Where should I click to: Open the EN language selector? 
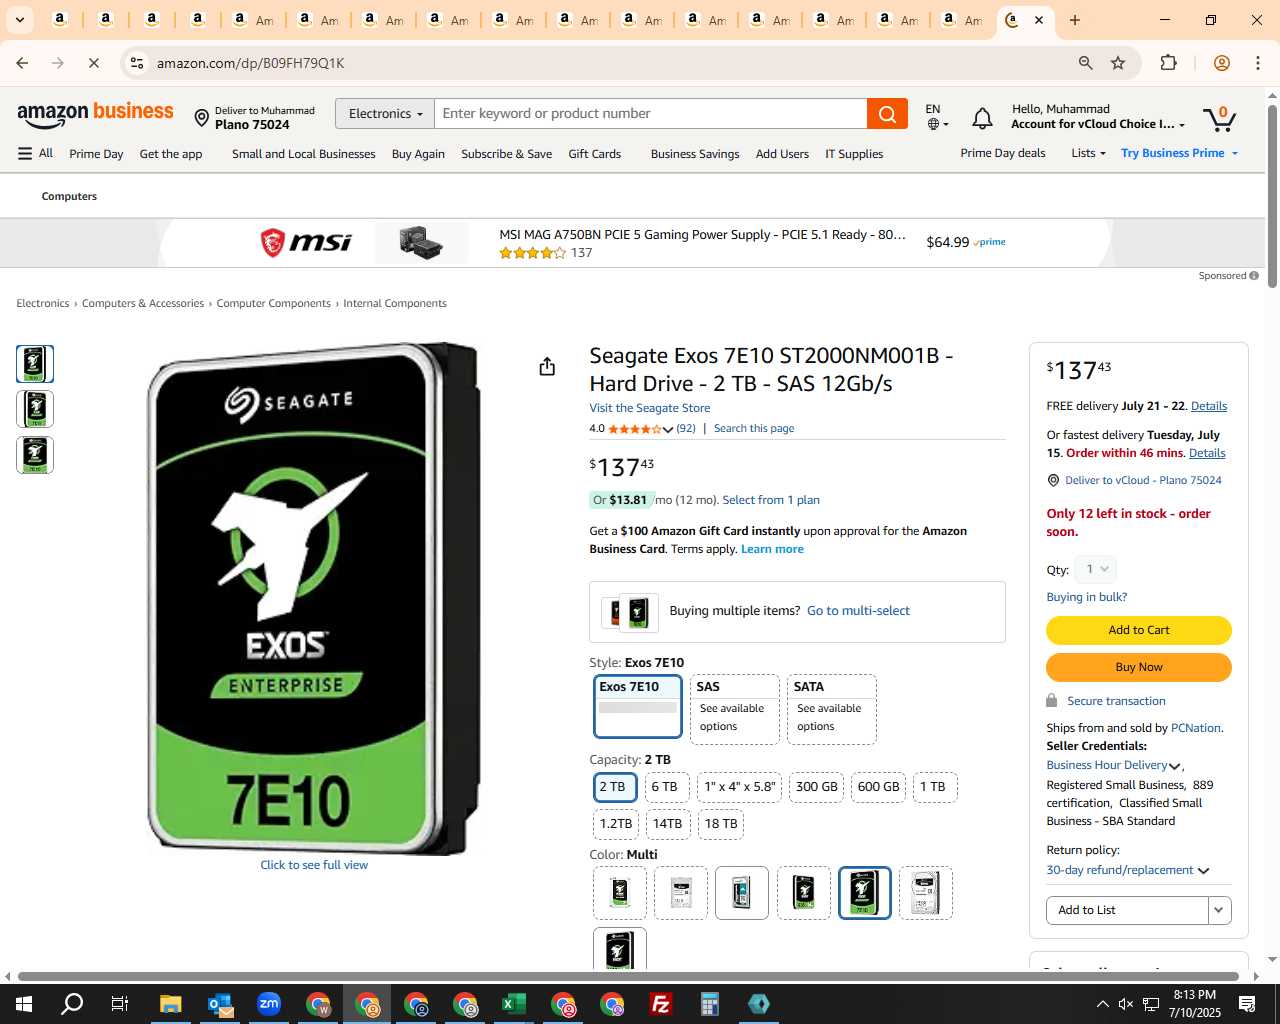tap(936, 117)
